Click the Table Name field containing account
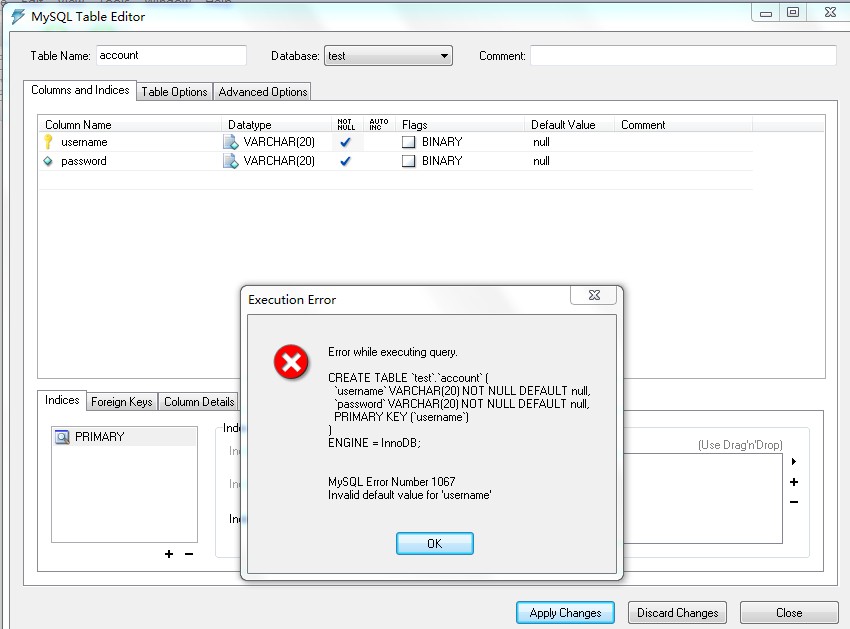 click(x=171, y=55)
